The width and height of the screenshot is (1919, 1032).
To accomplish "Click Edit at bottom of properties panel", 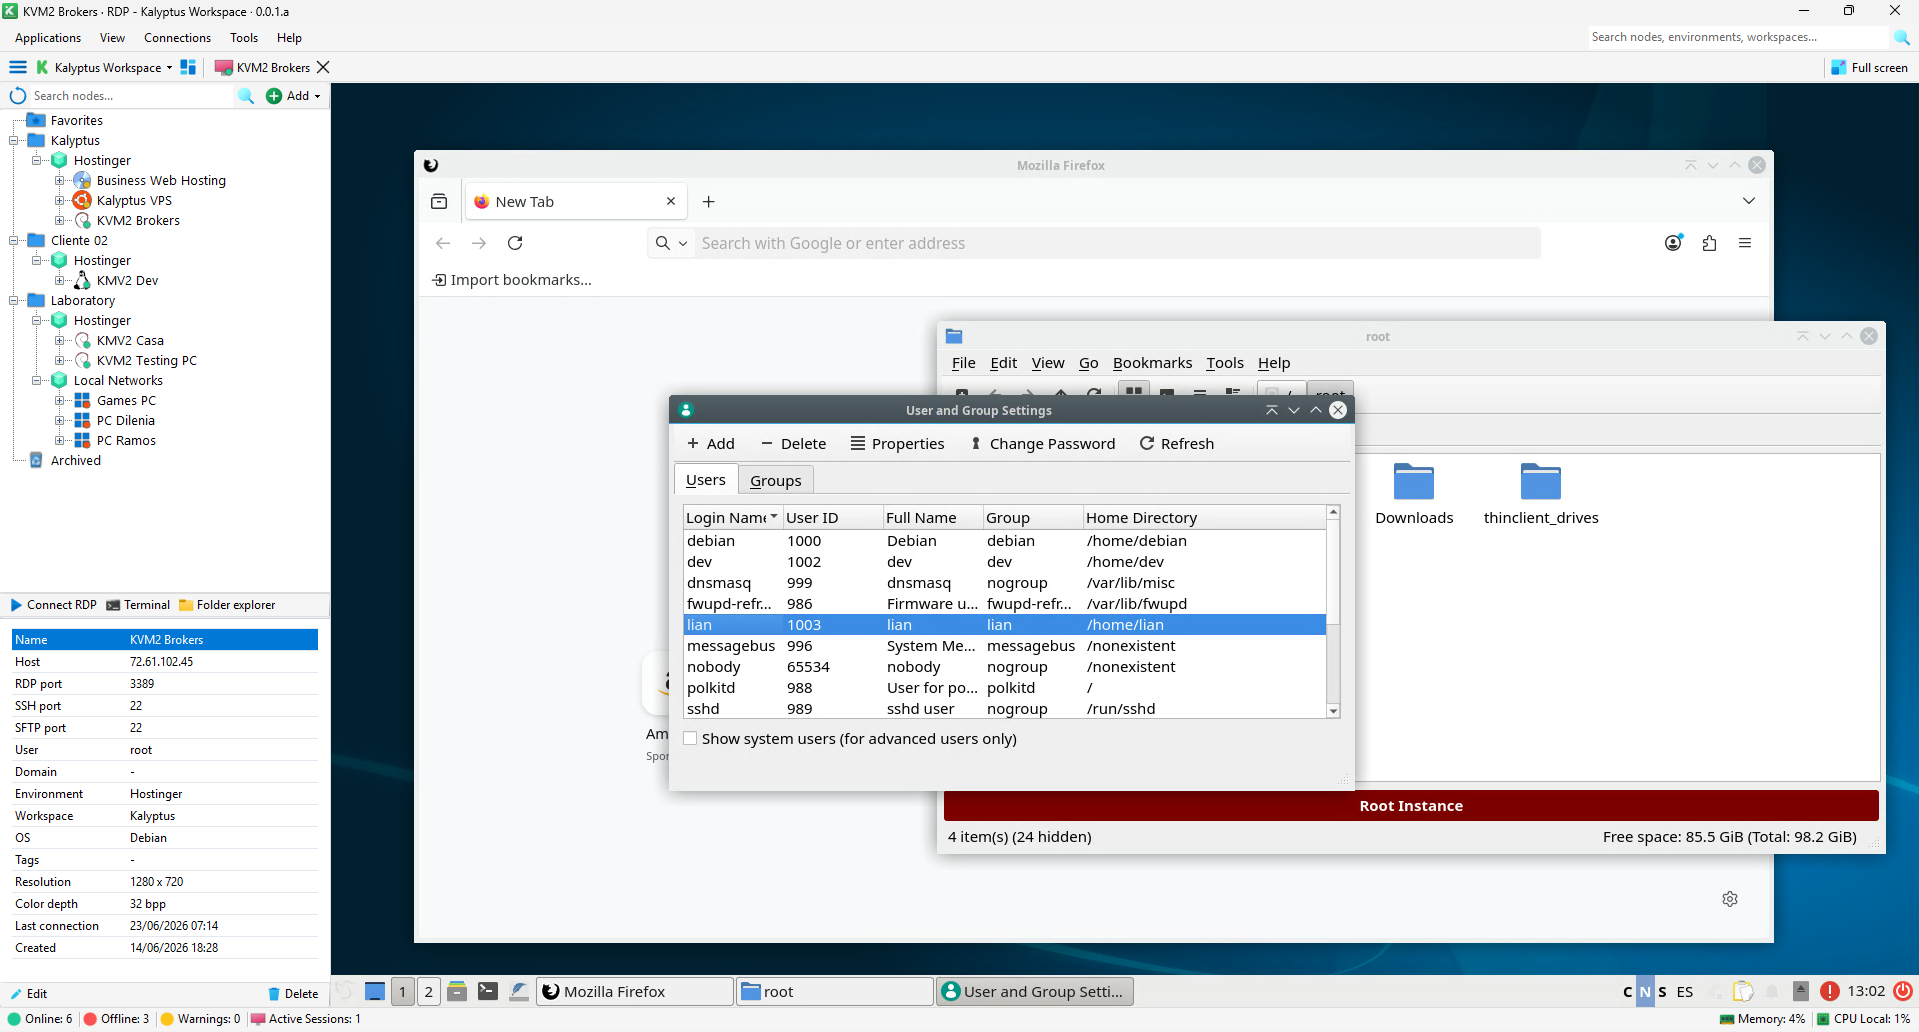I will click(29, 993).
